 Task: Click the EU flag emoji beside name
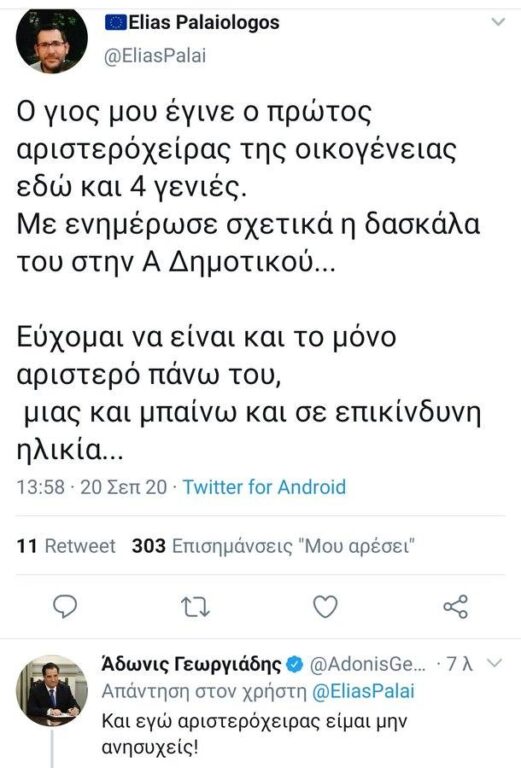tap(116, 23)
